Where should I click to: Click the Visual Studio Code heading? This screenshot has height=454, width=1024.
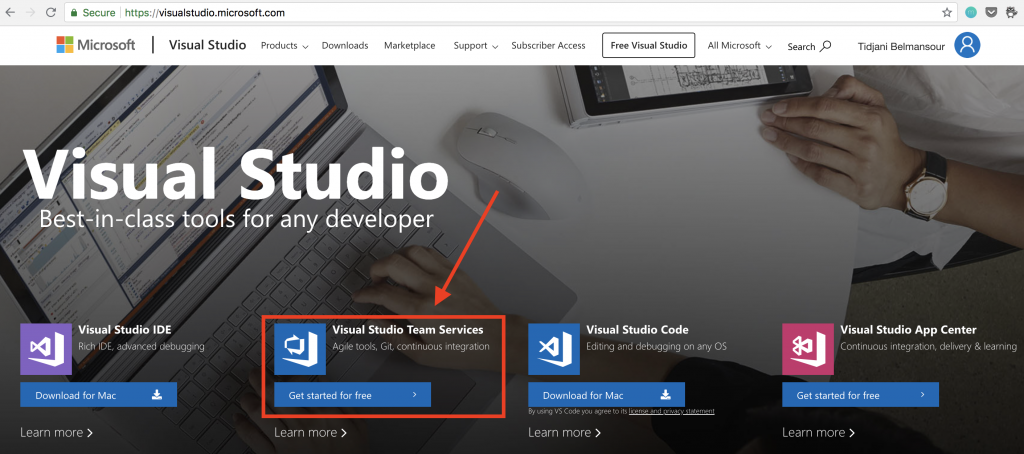tap(637, 330)
